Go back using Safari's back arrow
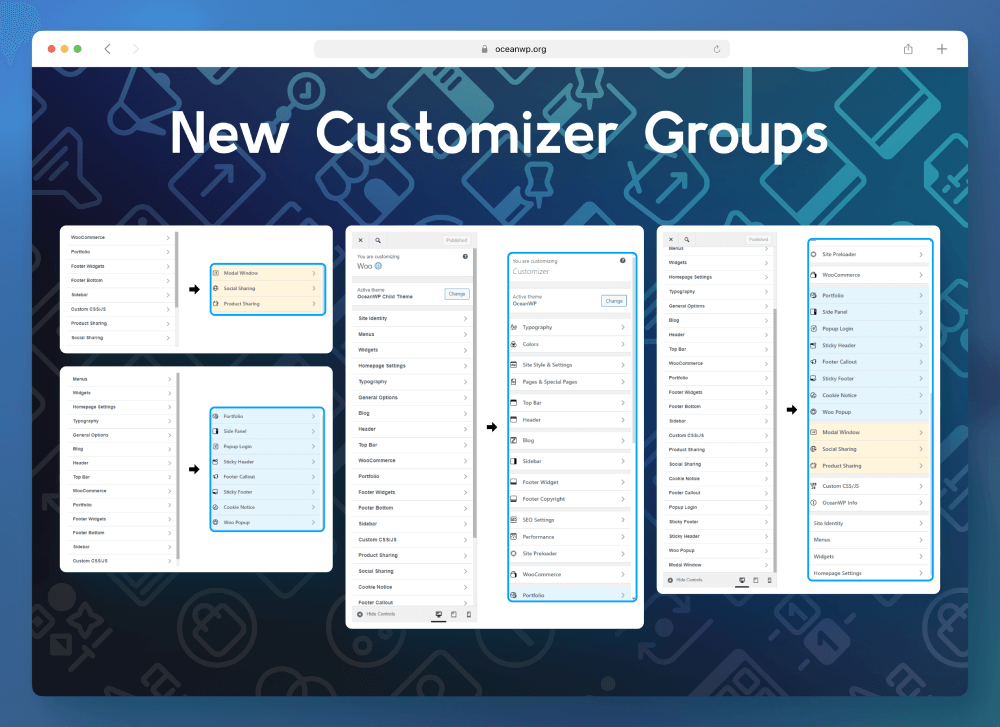This screenshot has width=1000, height=727. pyautogui.click(x=108, y=49)
